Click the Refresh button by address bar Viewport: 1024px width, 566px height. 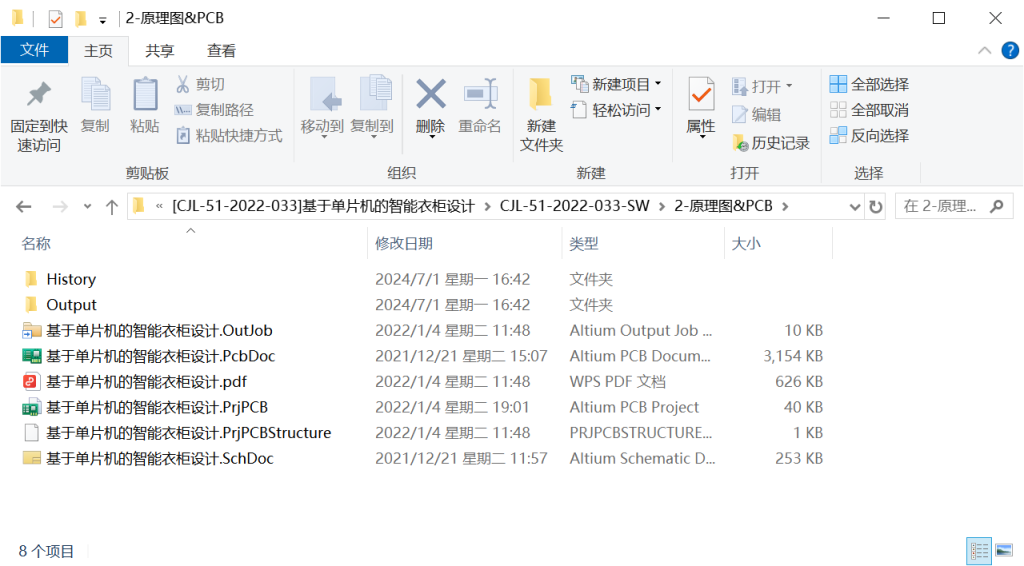coord(876,207)
